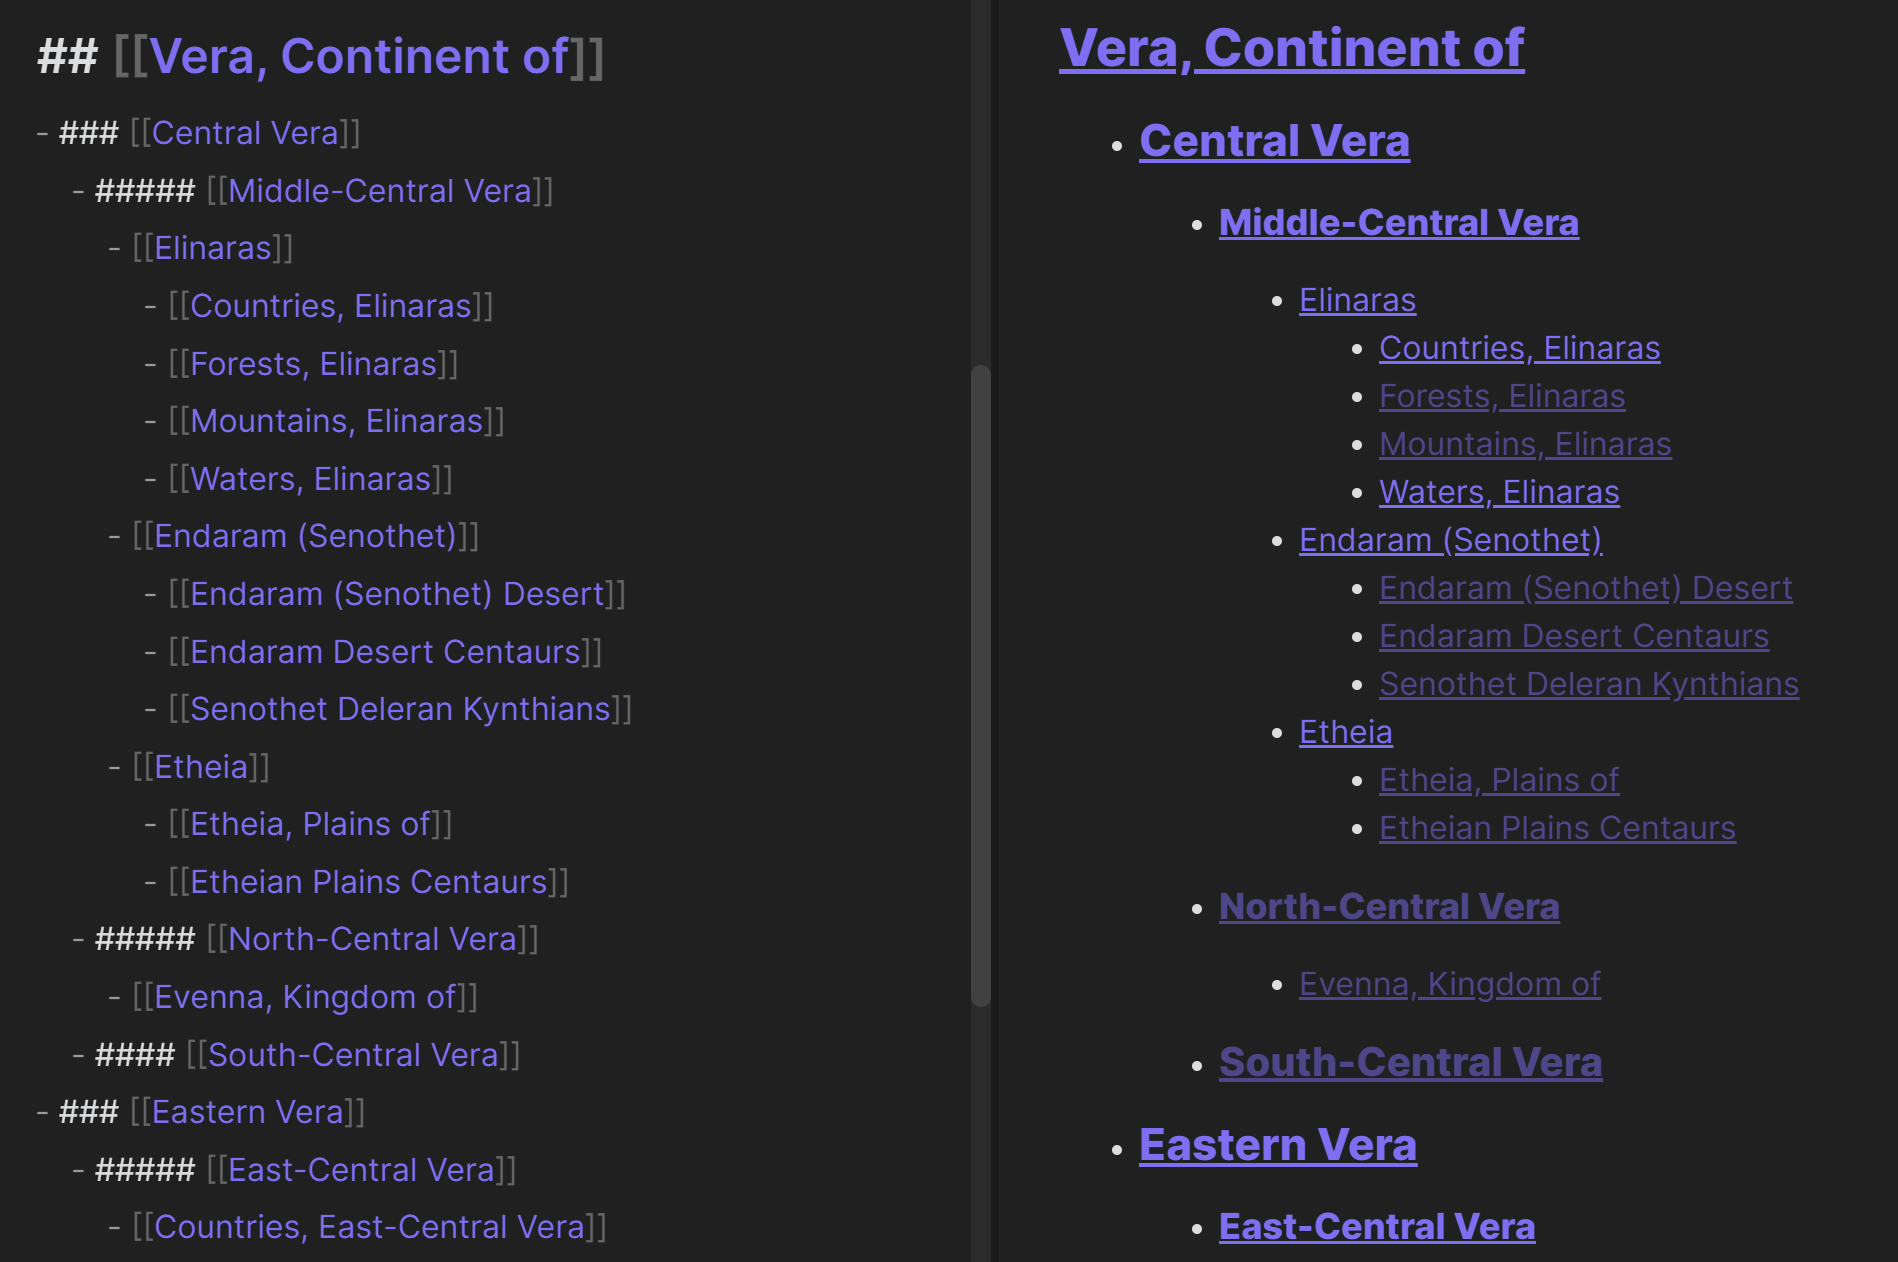Follow the "Waters, Elinaras" preview link
This screenshot has height=1262, width=1898.
(x=1498, y=492)
